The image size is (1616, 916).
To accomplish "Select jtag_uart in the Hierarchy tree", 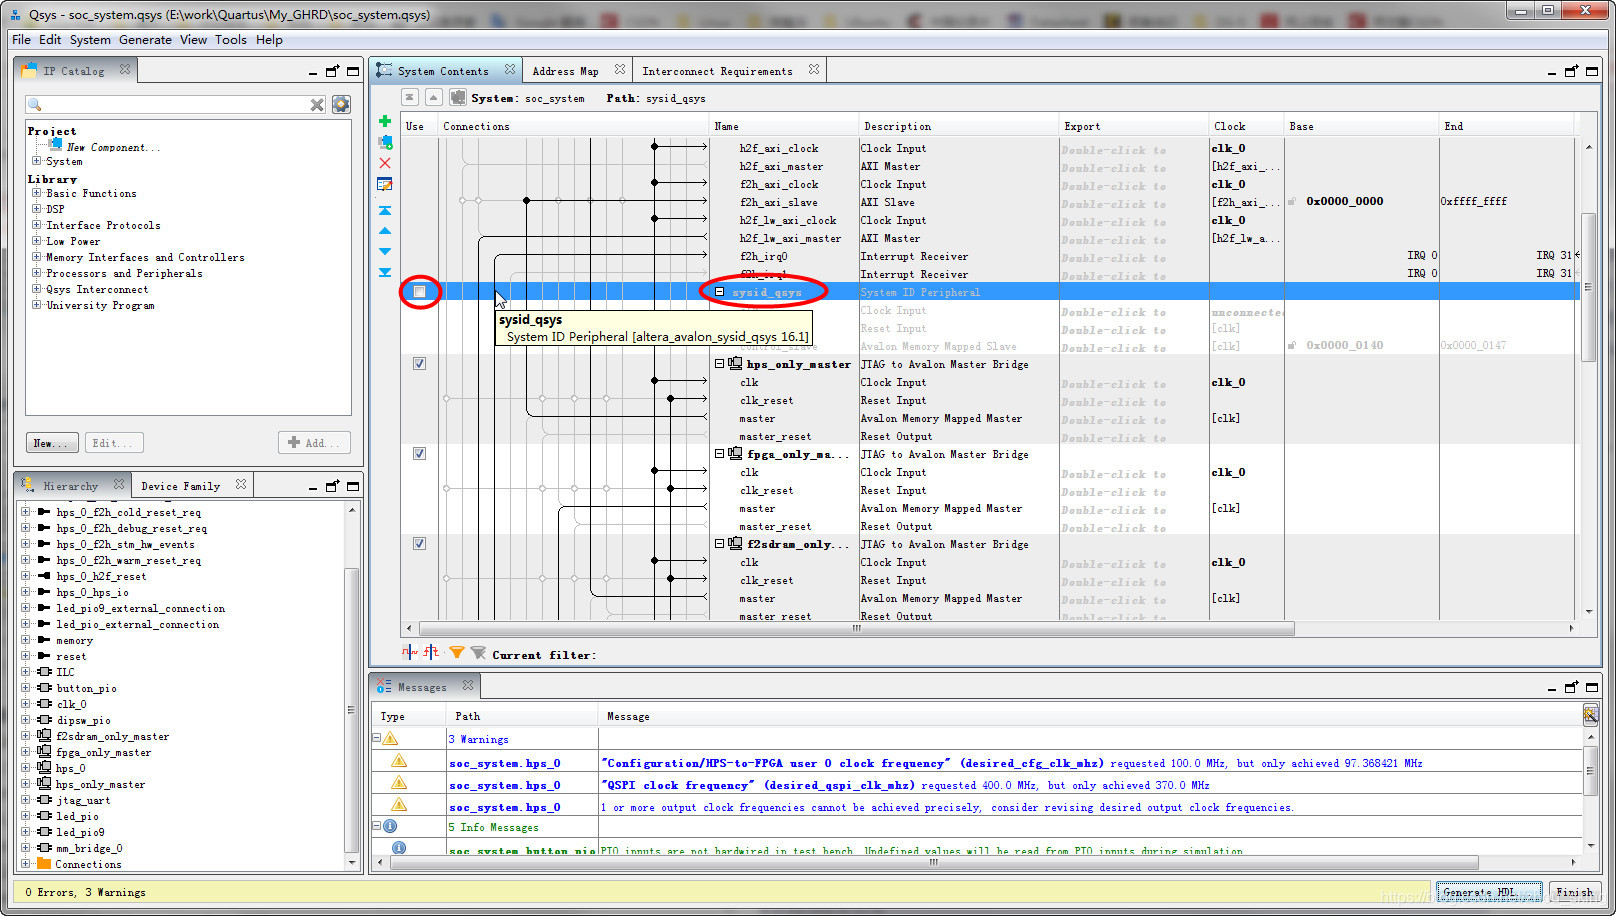I will pyautogui.click(x=84, y=800).
